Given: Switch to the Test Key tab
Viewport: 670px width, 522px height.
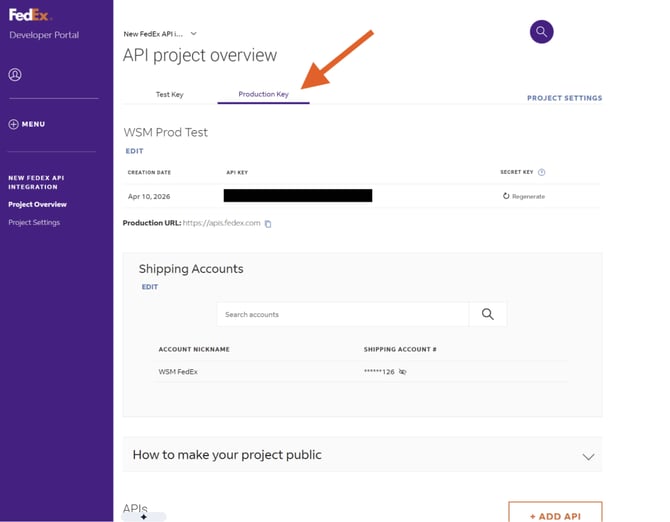Looking at the screenshot, I should [x=170, y=94].
